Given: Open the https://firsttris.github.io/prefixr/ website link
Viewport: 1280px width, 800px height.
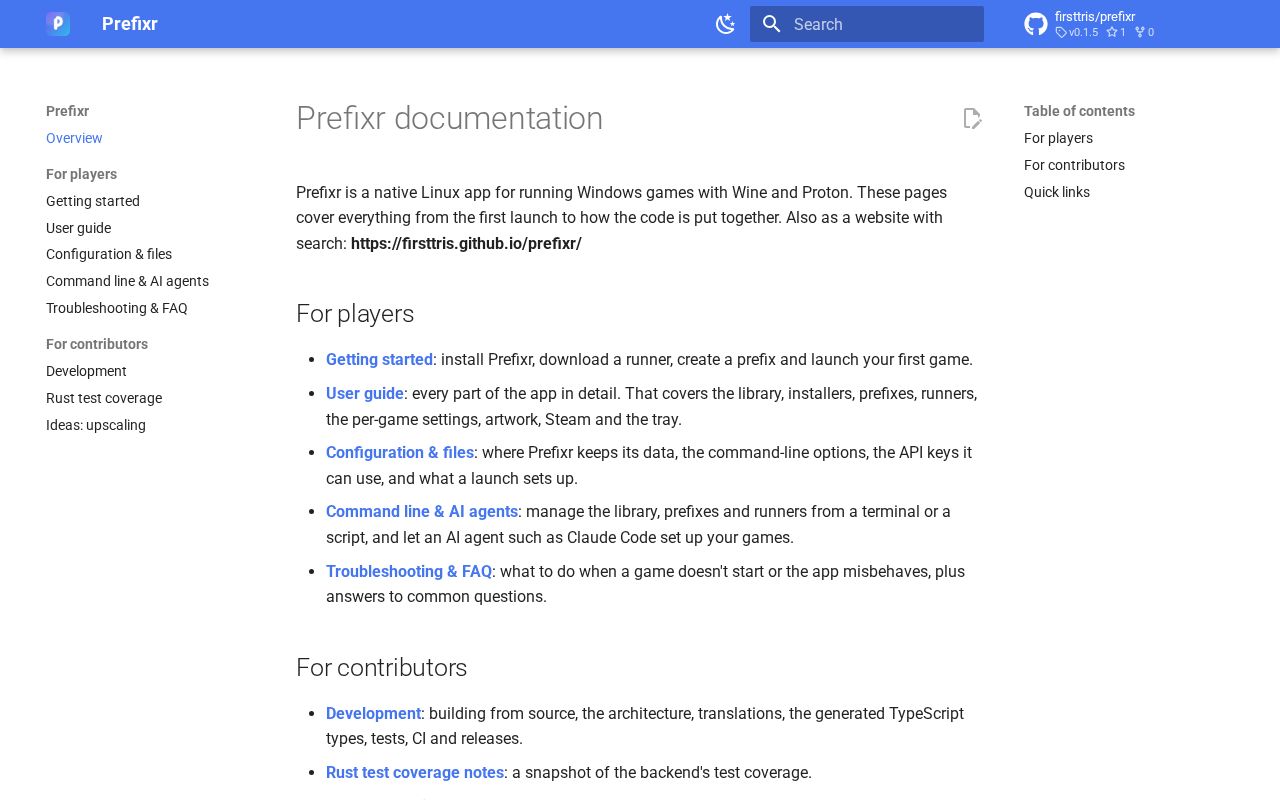Looking at the screenshot, I should (x=466, y=243).
